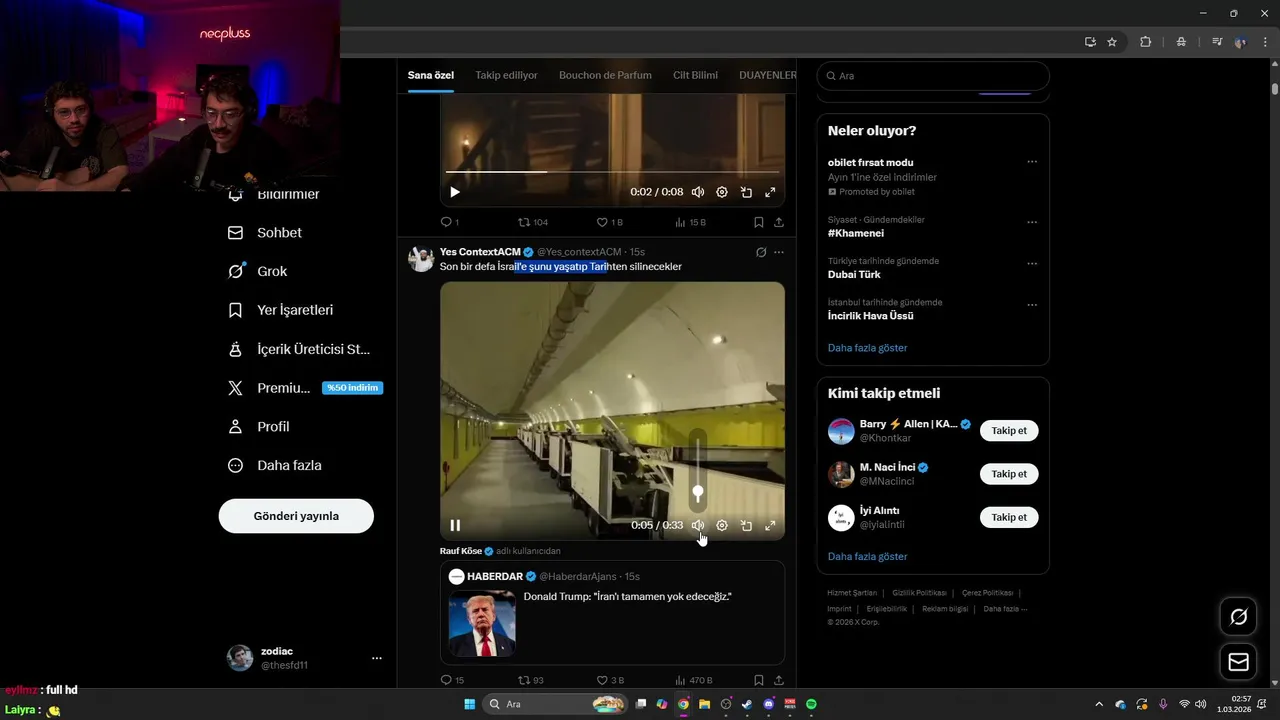The image size is (1280, 720).
Task: View analytics showing 15 B views
Action: pos(690,222)
